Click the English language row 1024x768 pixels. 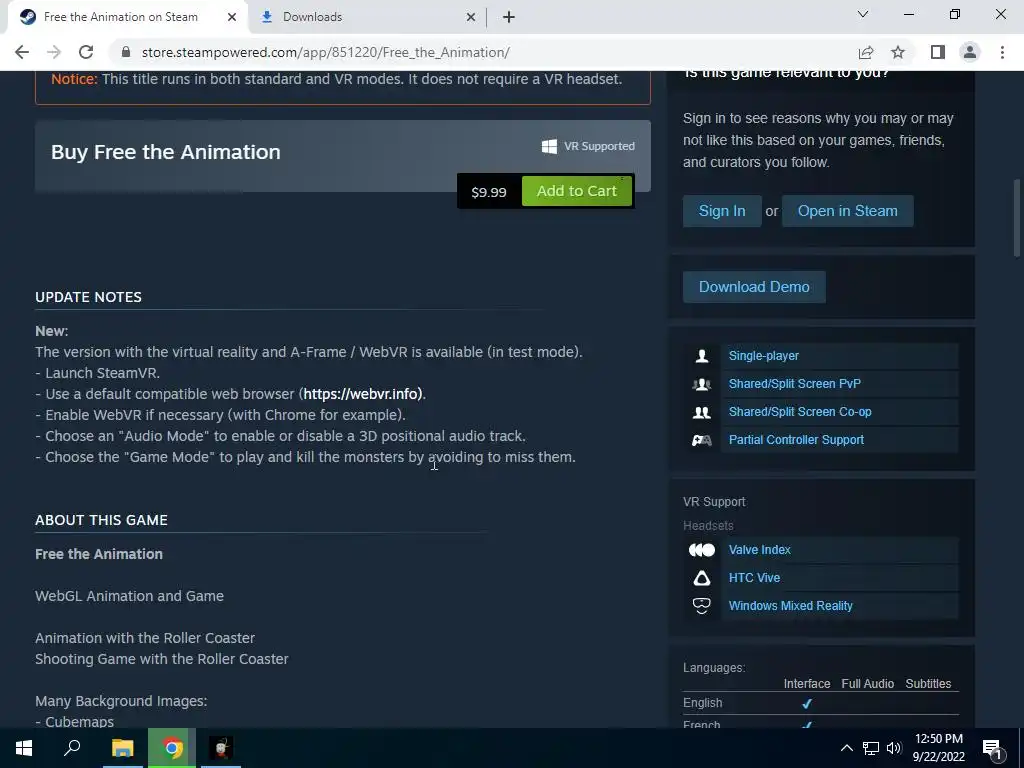tap(821, 703)
